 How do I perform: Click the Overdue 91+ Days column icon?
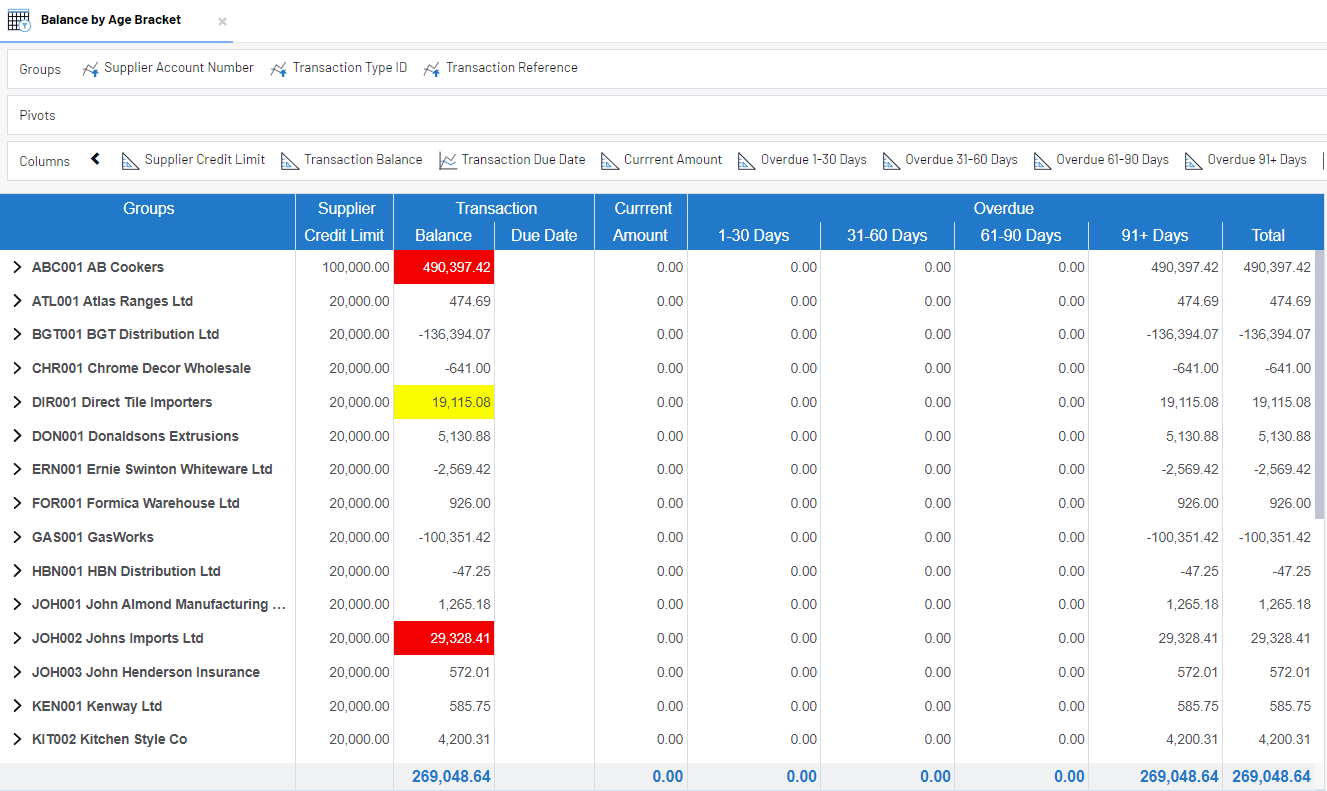(1193, 161)
